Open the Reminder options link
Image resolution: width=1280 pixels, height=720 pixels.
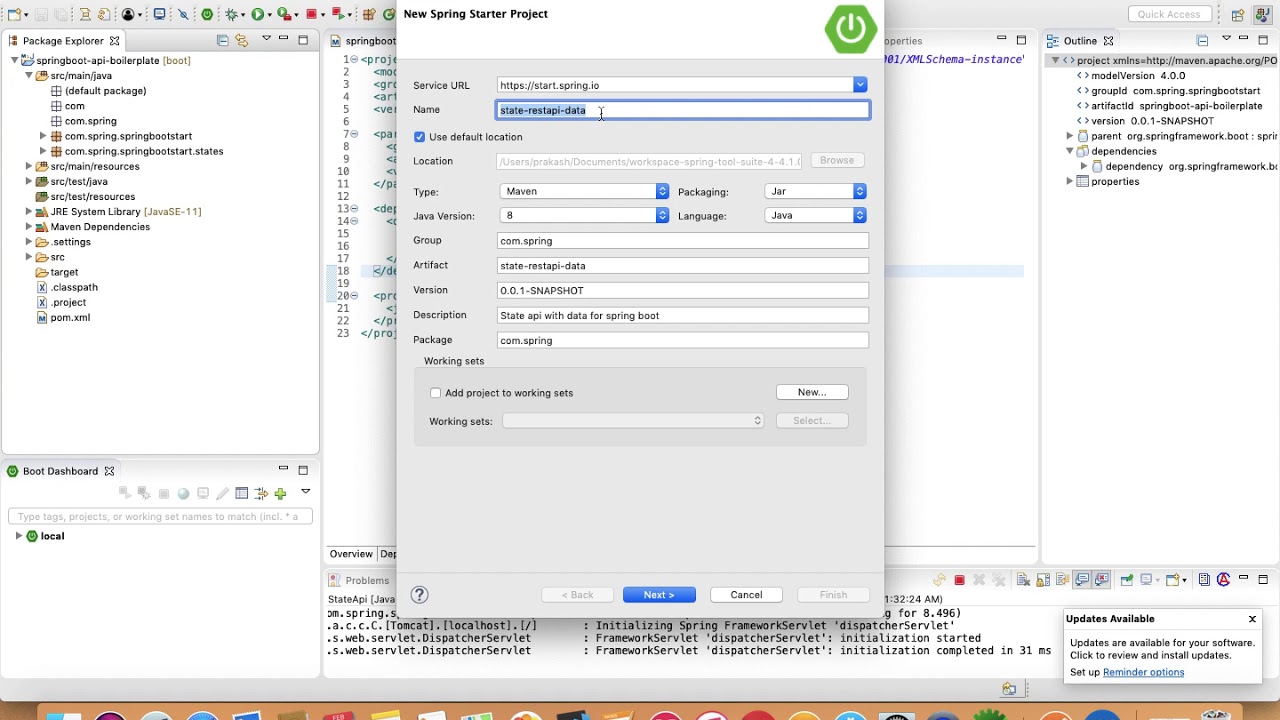point(1143,672)
